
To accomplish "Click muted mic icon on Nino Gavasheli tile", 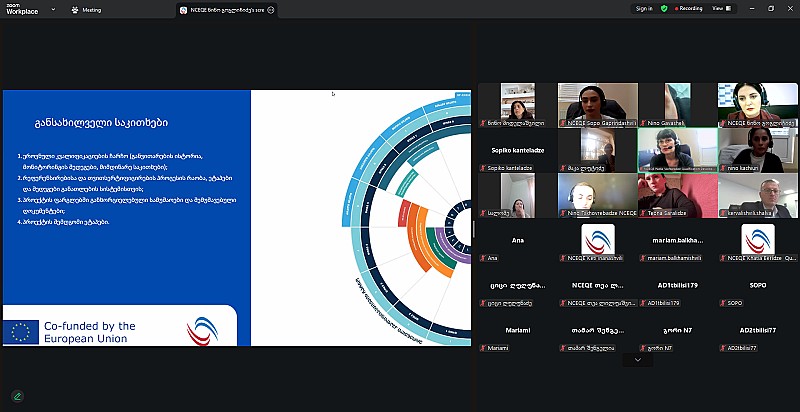I will (x=643, y=122).
